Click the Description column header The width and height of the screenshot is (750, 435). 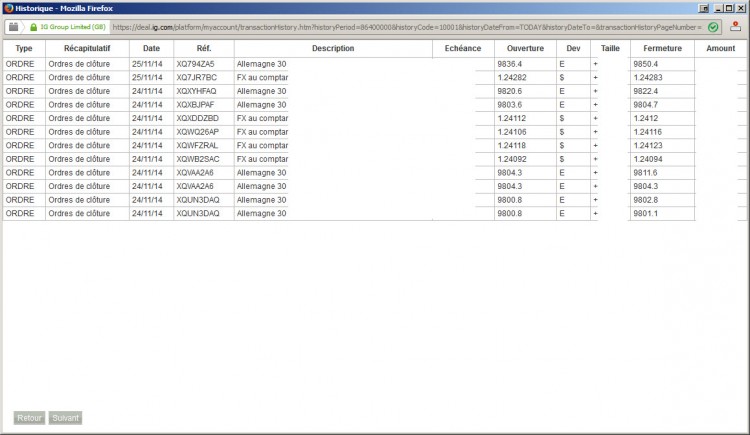click(x=333, y=48)
